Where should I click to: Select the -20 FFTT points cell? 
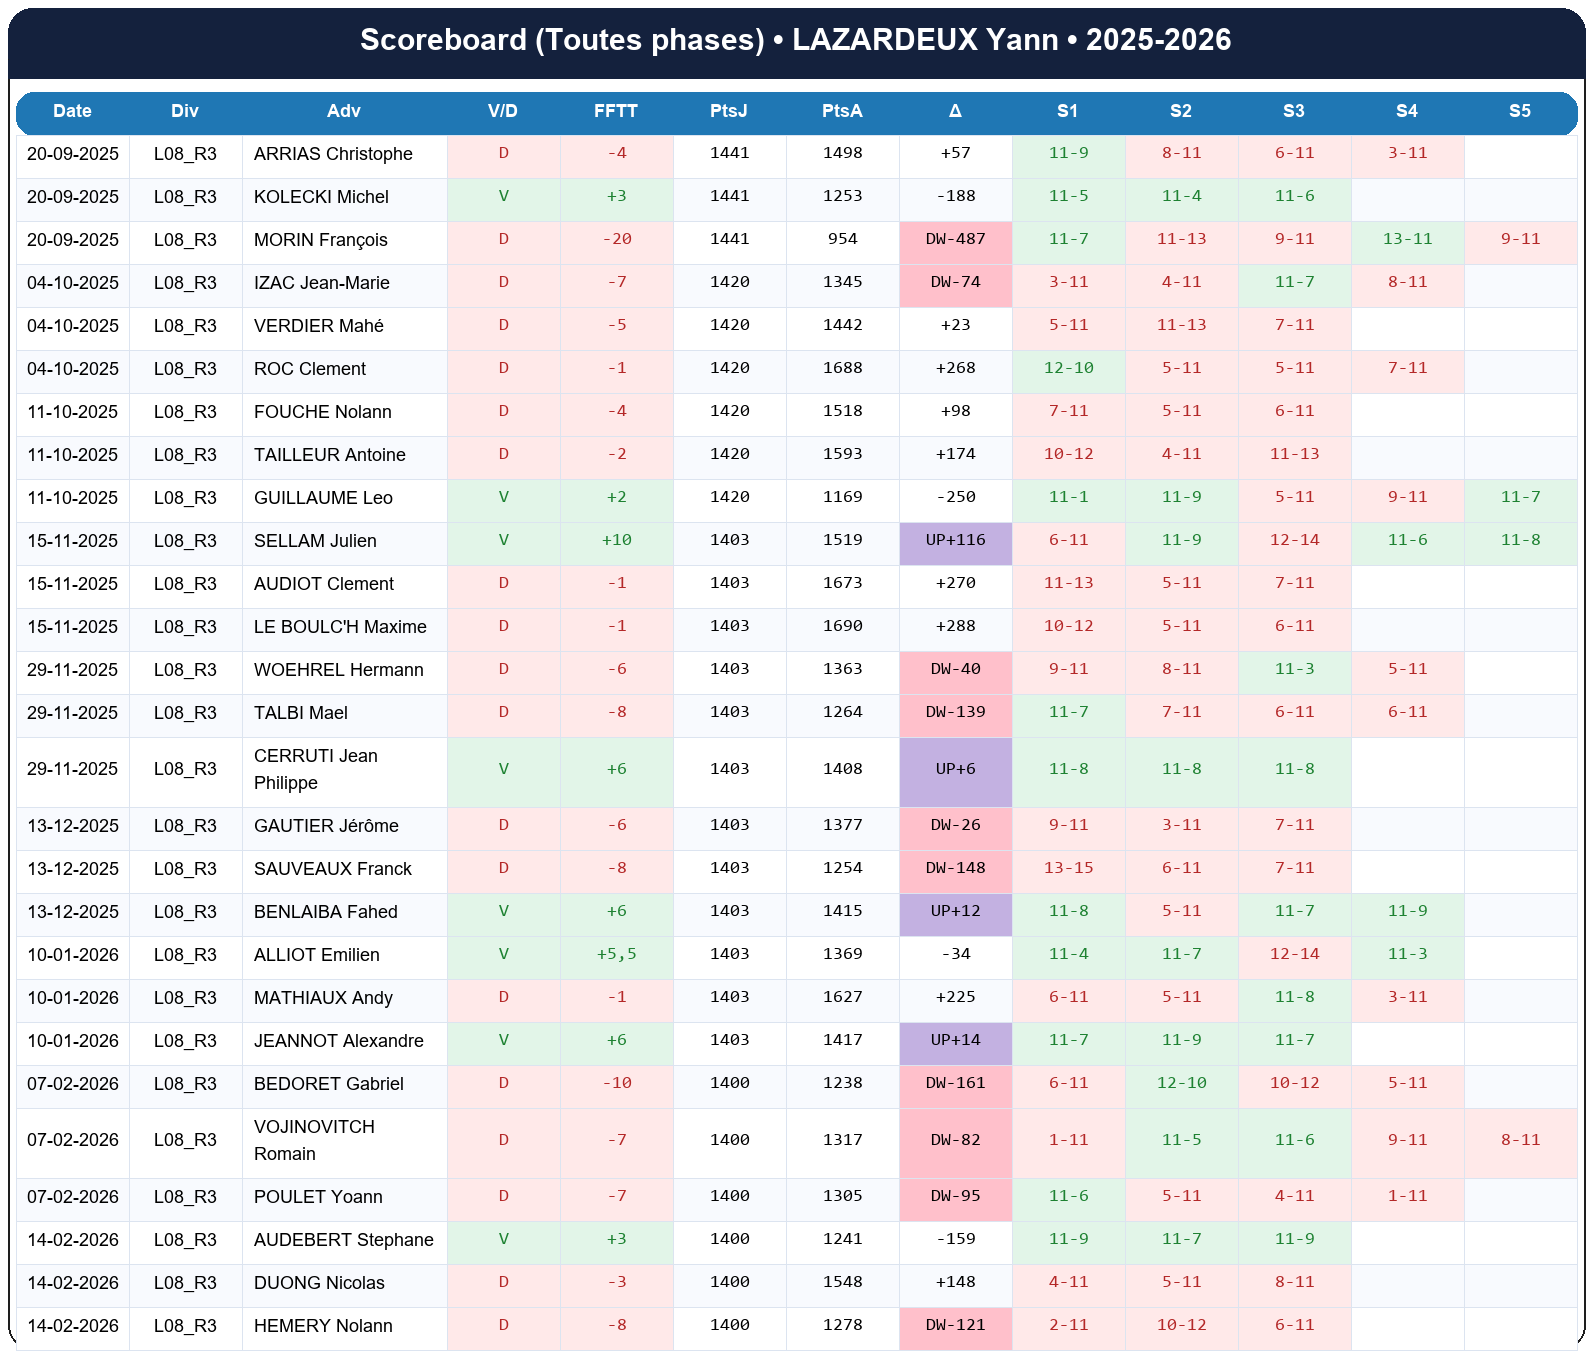point(616,239)
